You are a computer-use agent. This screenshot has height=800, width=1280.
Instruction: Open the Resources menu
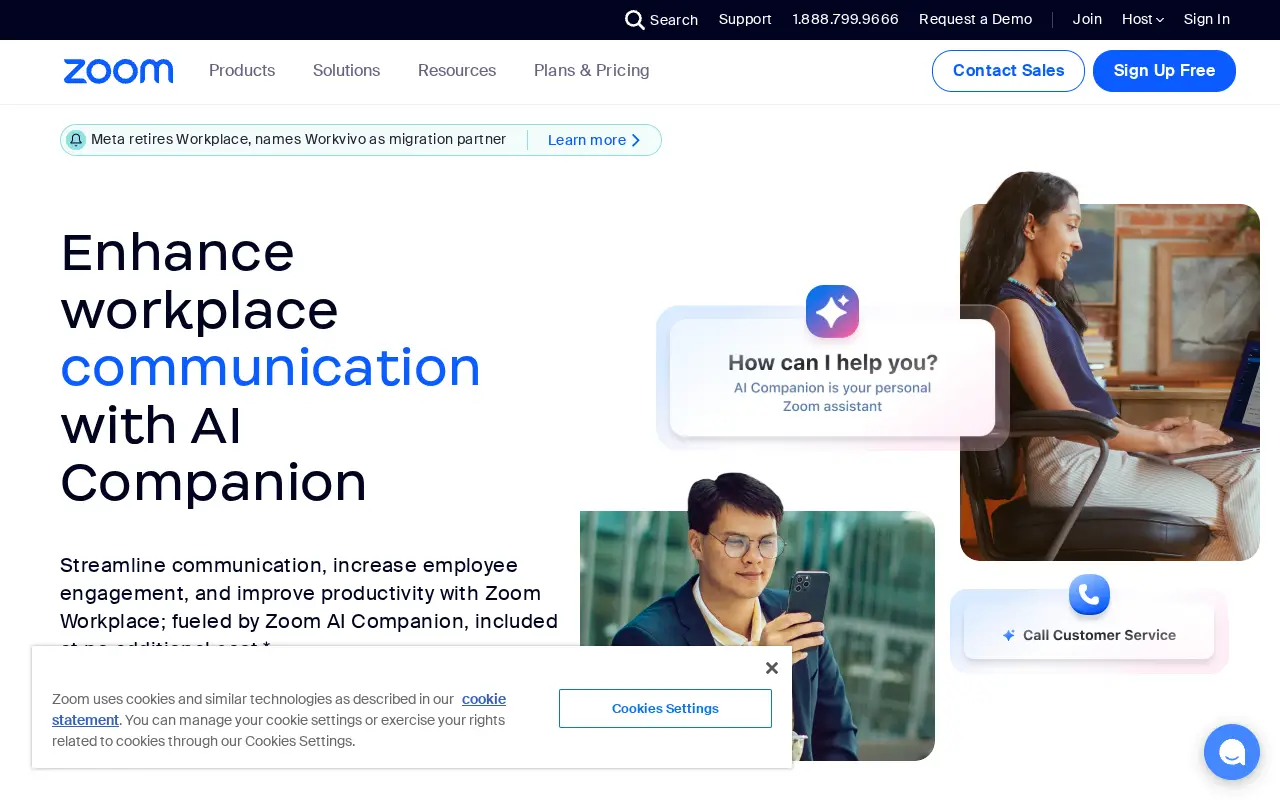click(x=457, y=71)
